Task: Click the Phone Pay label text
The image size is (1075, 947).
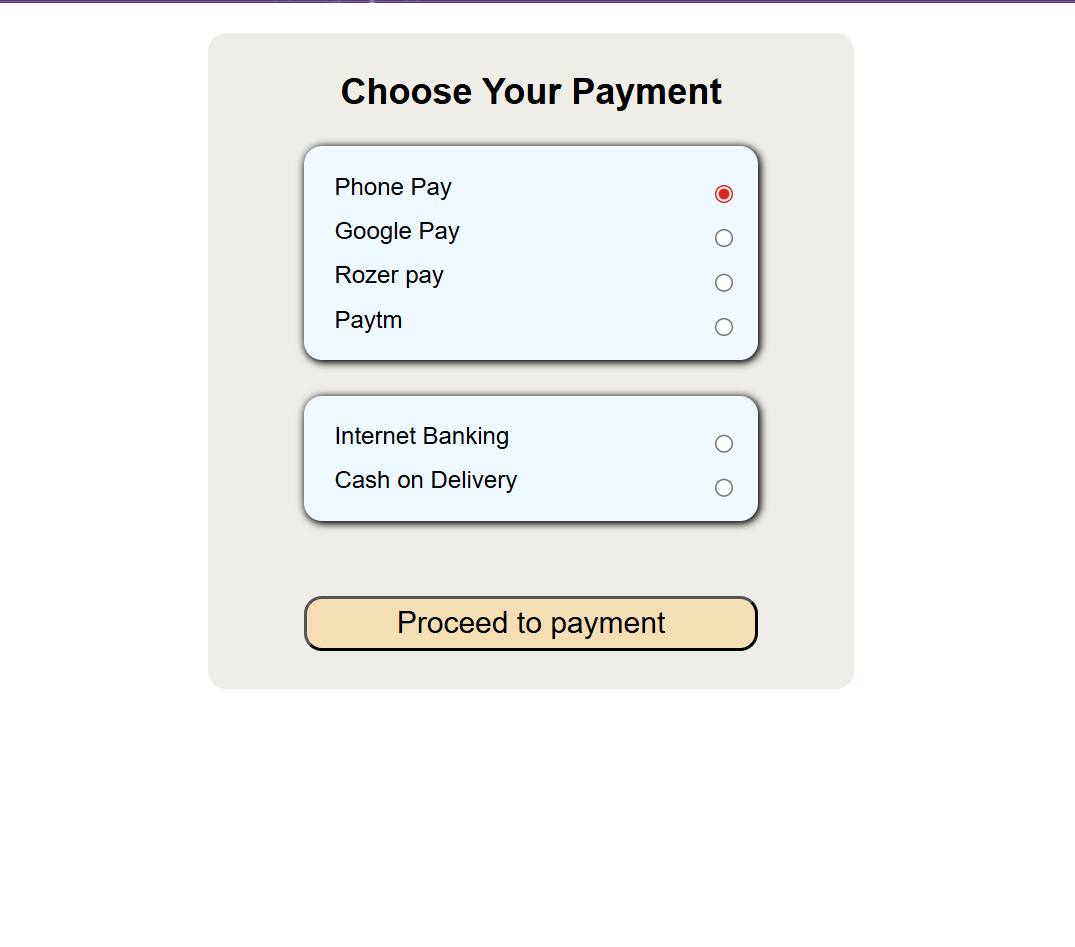Action: click(393, 187)
